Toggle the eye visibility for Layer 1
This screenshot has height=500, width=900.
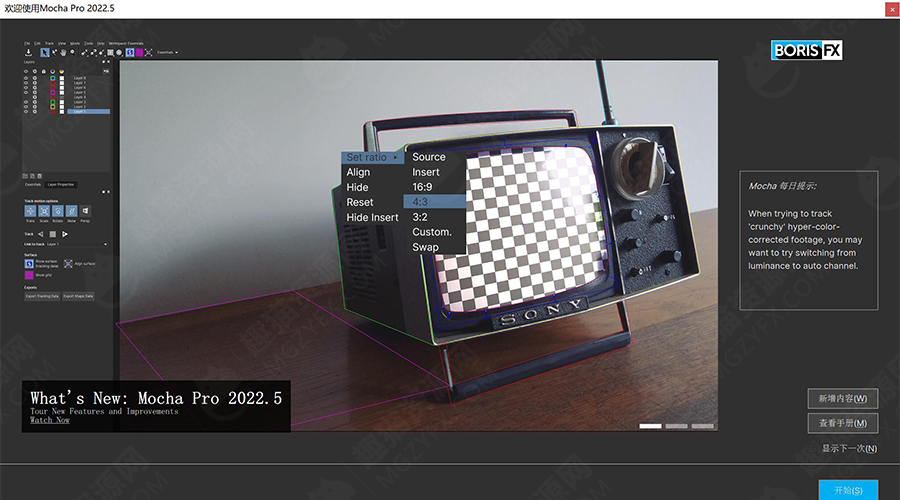point(26,111)
